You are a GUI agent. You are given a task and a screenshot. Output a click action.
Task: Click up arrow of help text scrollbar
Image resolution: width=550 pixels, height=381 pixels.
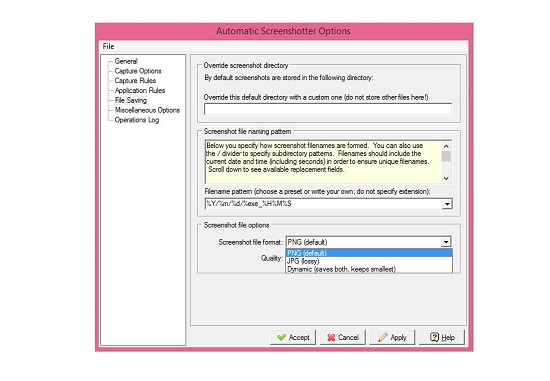coord(446,146)
